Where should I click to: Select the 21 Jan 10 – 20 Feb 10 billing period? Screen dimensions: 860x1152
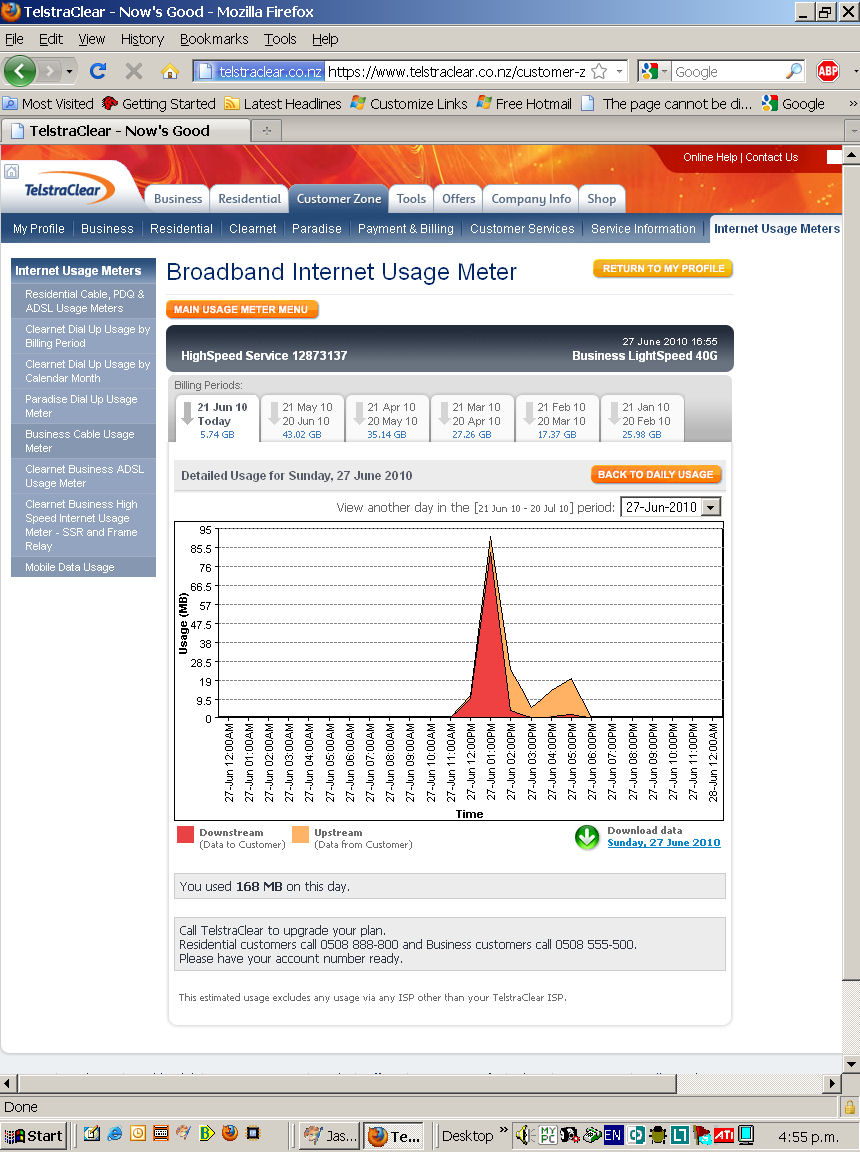click(642, 420)
